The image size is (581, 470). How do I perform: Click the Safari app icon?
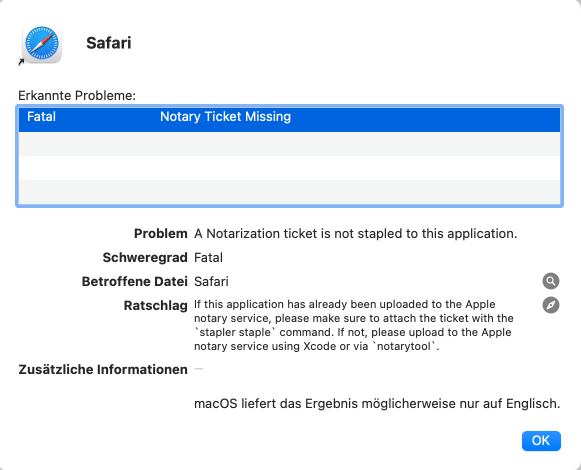pyautogui.click(x=42, y=43)
